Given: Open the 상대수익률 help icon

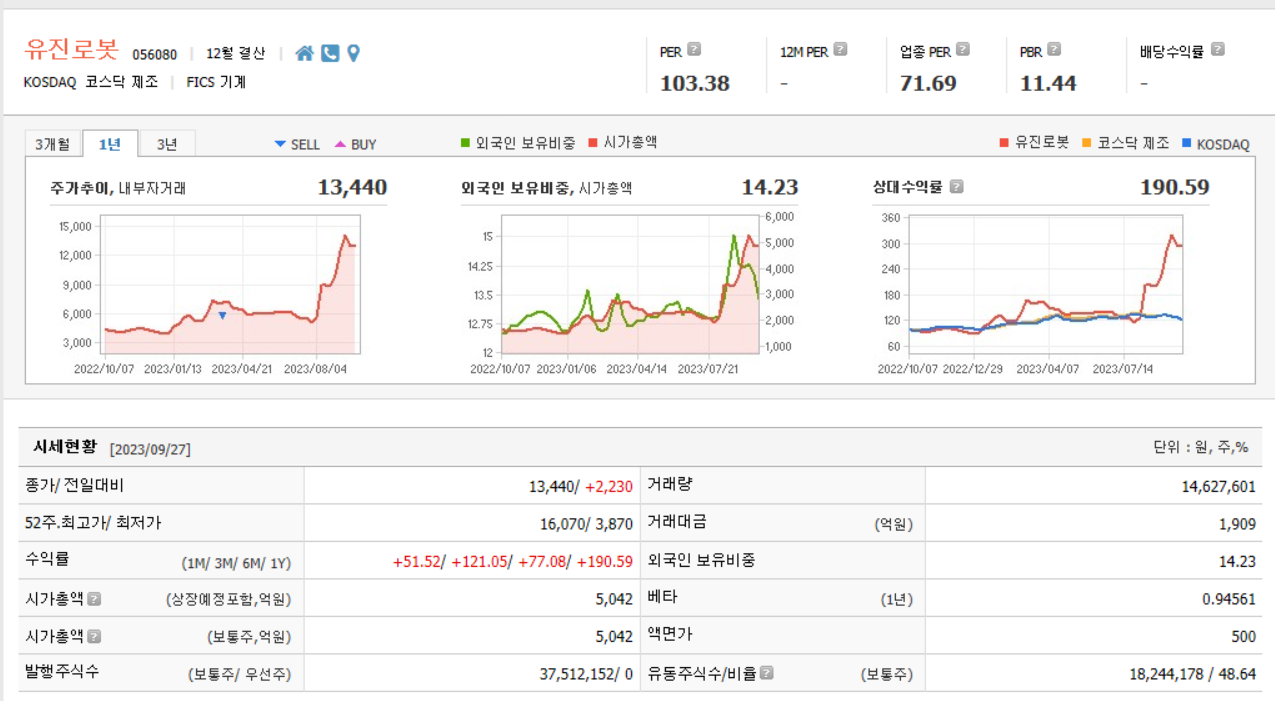Looking at the screenshot, I should coord(956,186).
